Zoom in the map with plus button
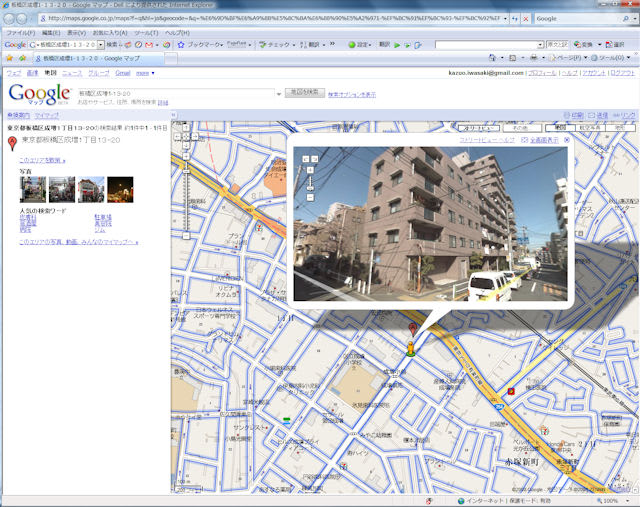Image resolution: width=640 pixels, height=507 pixels. point(186,156)
